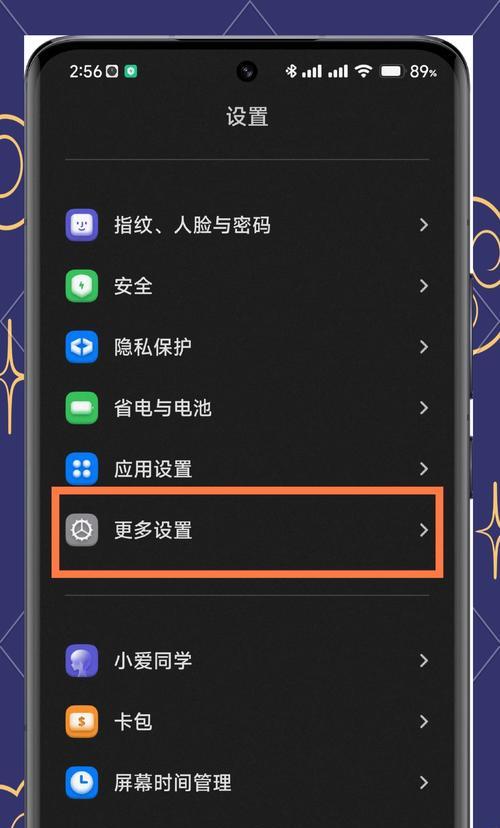Open the chevron next to 卡包
This screenshot has height=828, width=500.
[423, 721]
